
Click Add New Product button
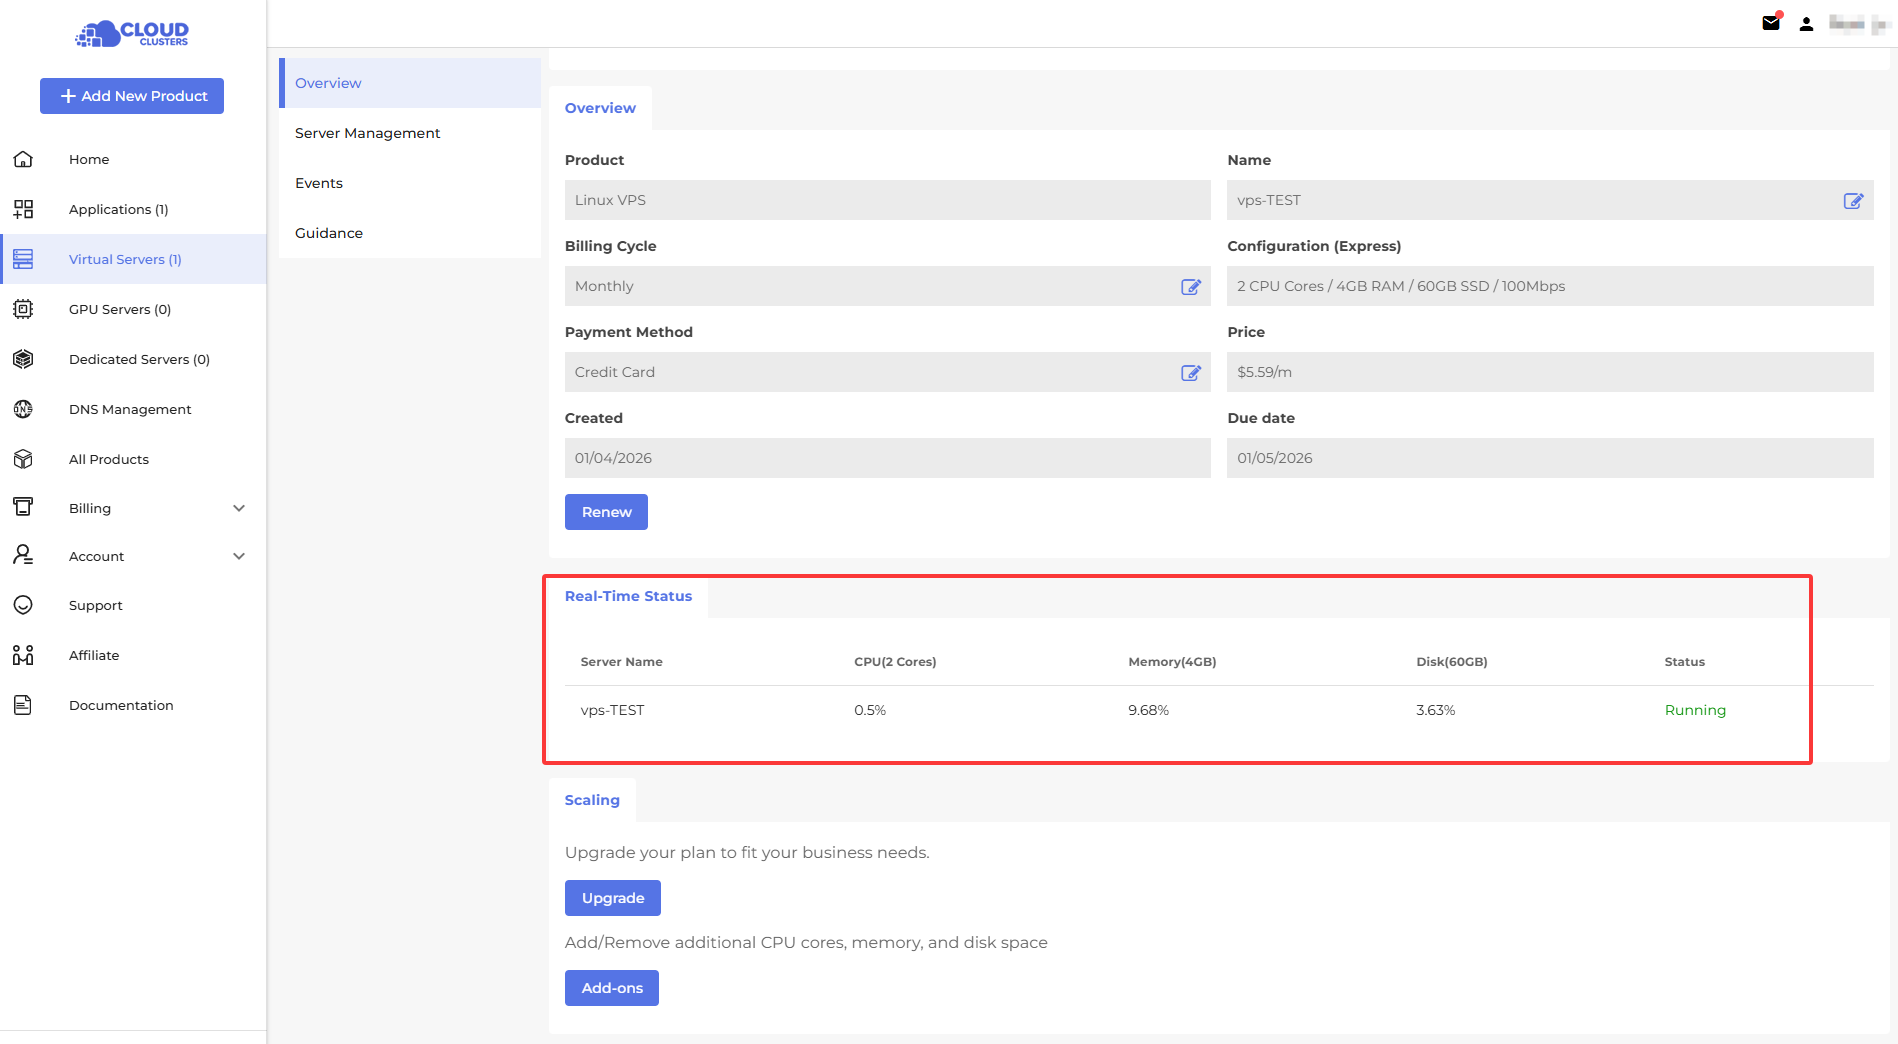(x=132, y=96)
